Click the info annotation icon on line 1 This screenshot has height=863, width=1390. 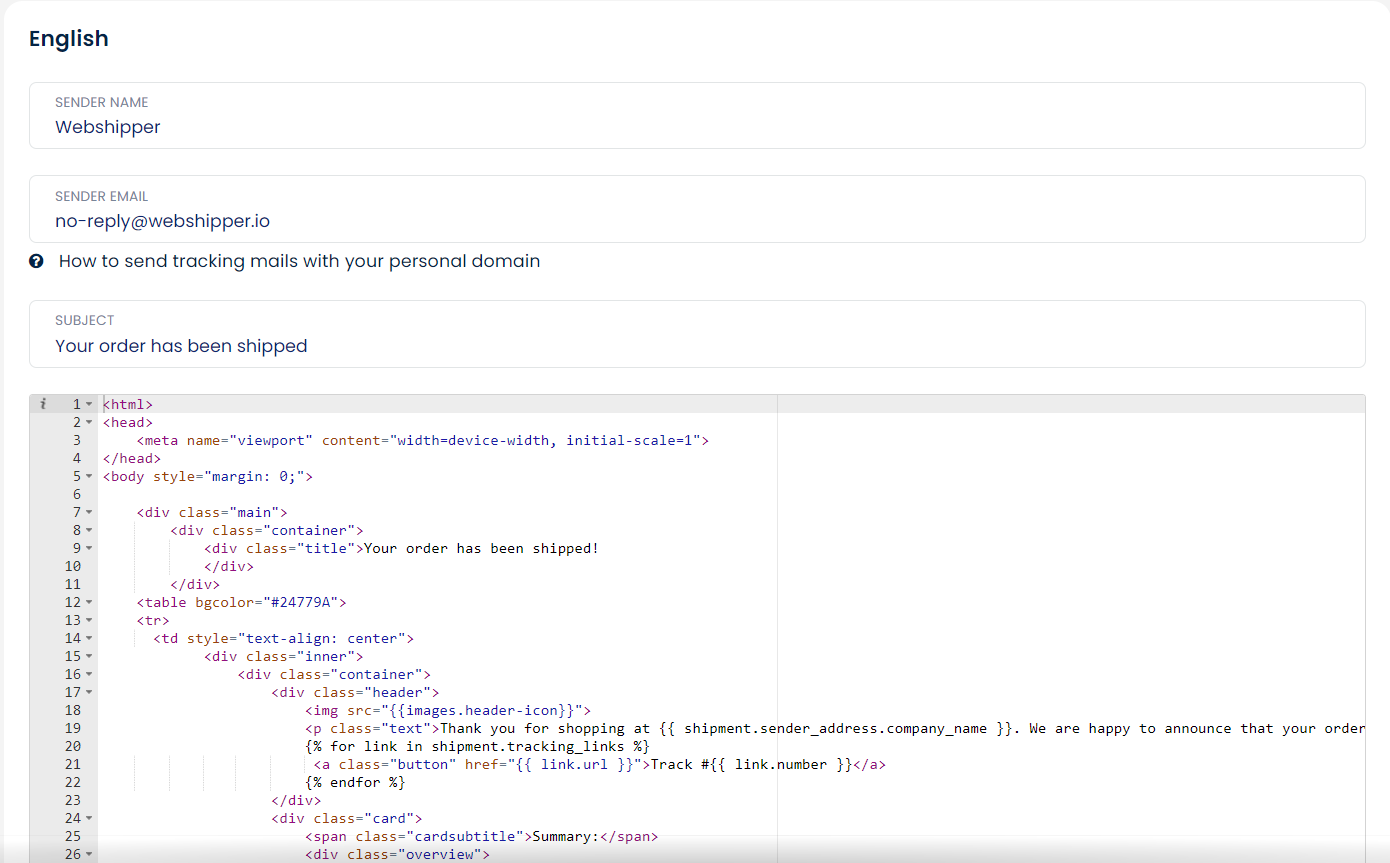click(x=43, y=404)
